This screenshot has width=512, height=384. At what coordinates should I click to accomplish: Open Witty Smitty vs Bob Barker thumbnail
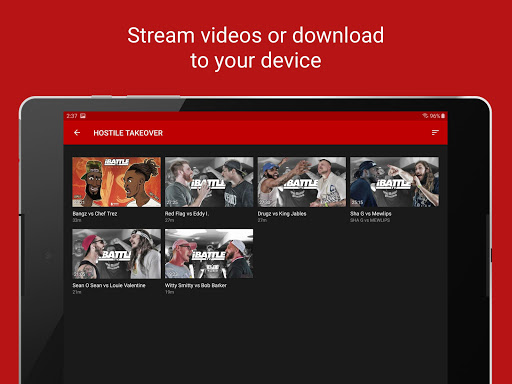click(209, 254)
